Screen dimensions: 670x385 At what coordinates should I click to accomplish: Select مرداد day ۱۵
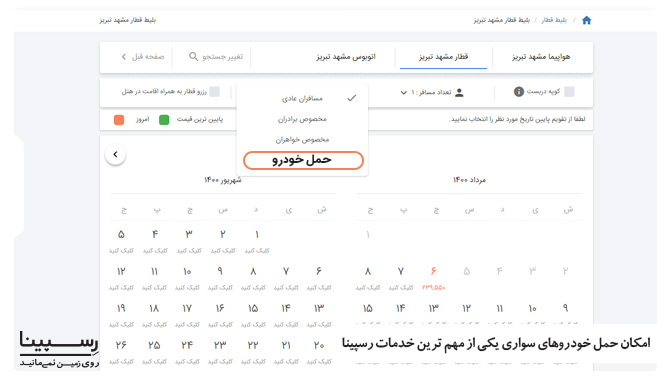point(368,309)
